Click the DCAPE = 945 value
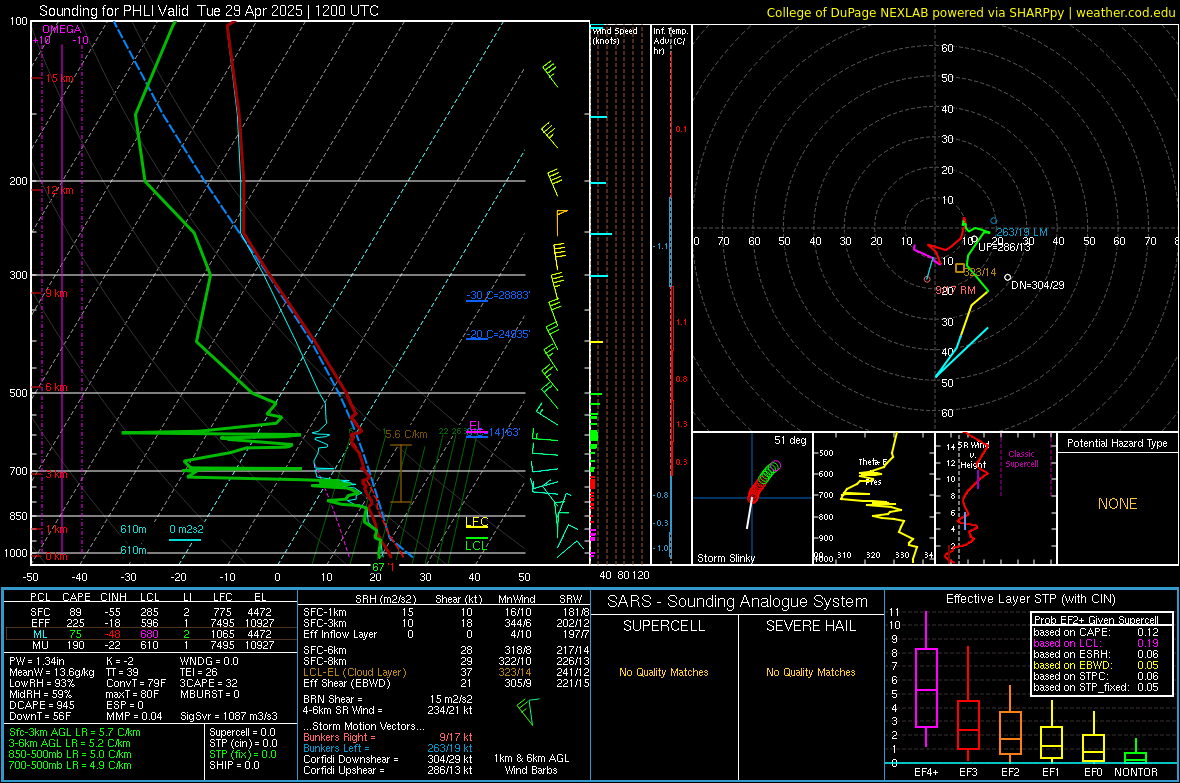The height and width of the screenshot is (783, 1180). coord(42,705)
